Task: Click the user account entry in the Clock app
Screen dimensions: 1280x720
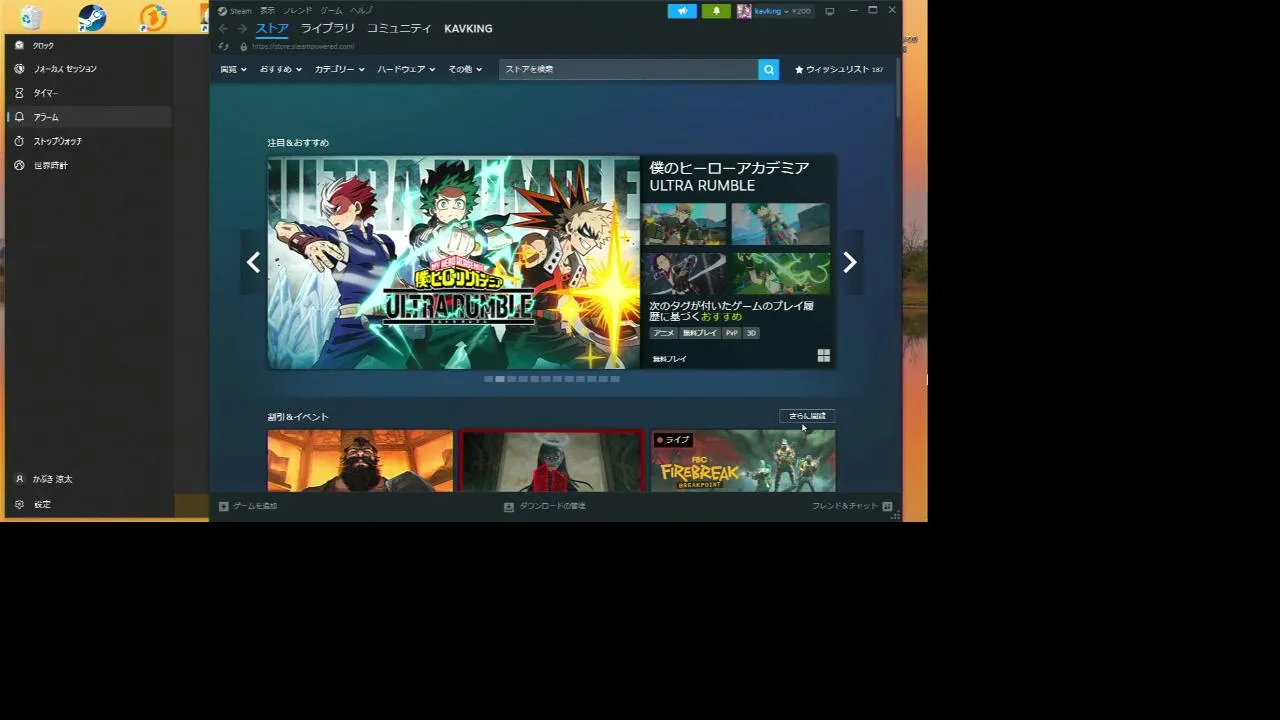Action: click(90, 479)
